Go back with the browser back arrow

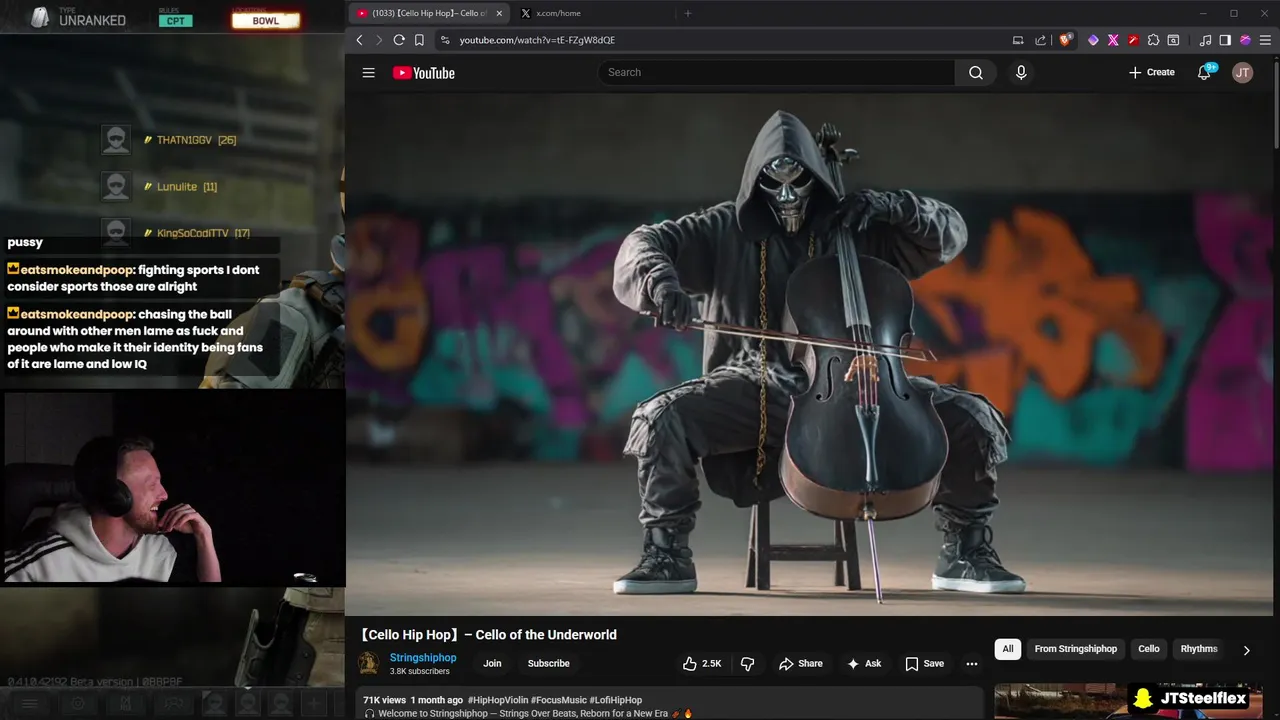[360, 40]
